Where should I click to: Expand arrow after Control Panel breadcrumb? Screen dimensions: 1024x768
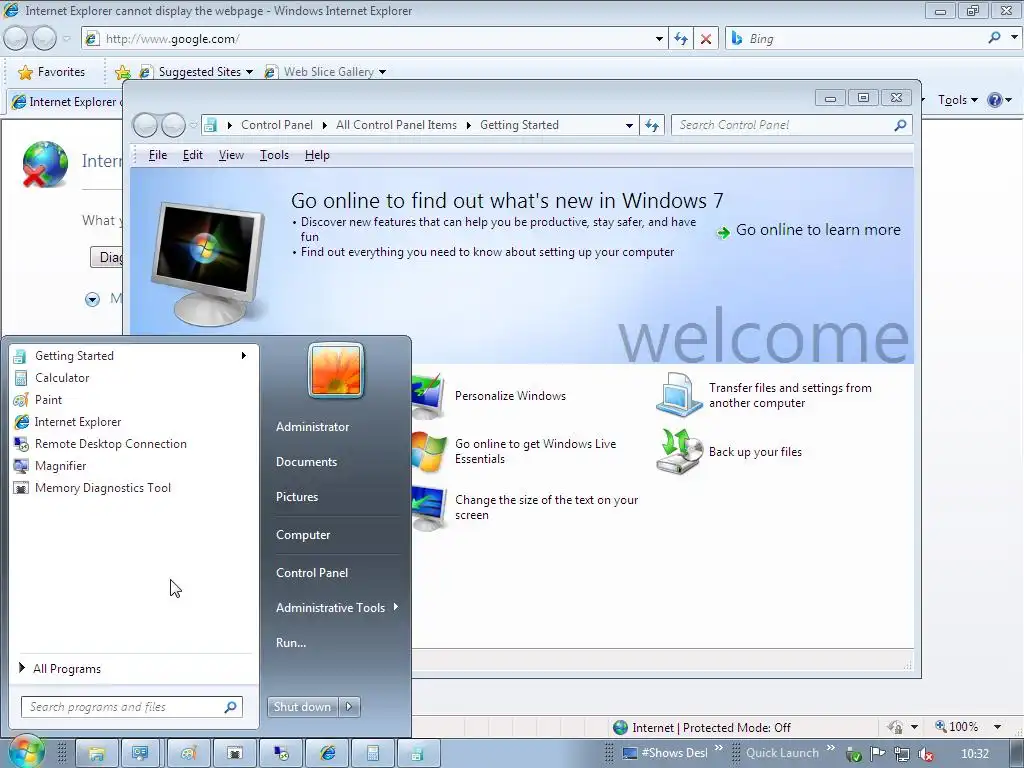pos(325,125)
